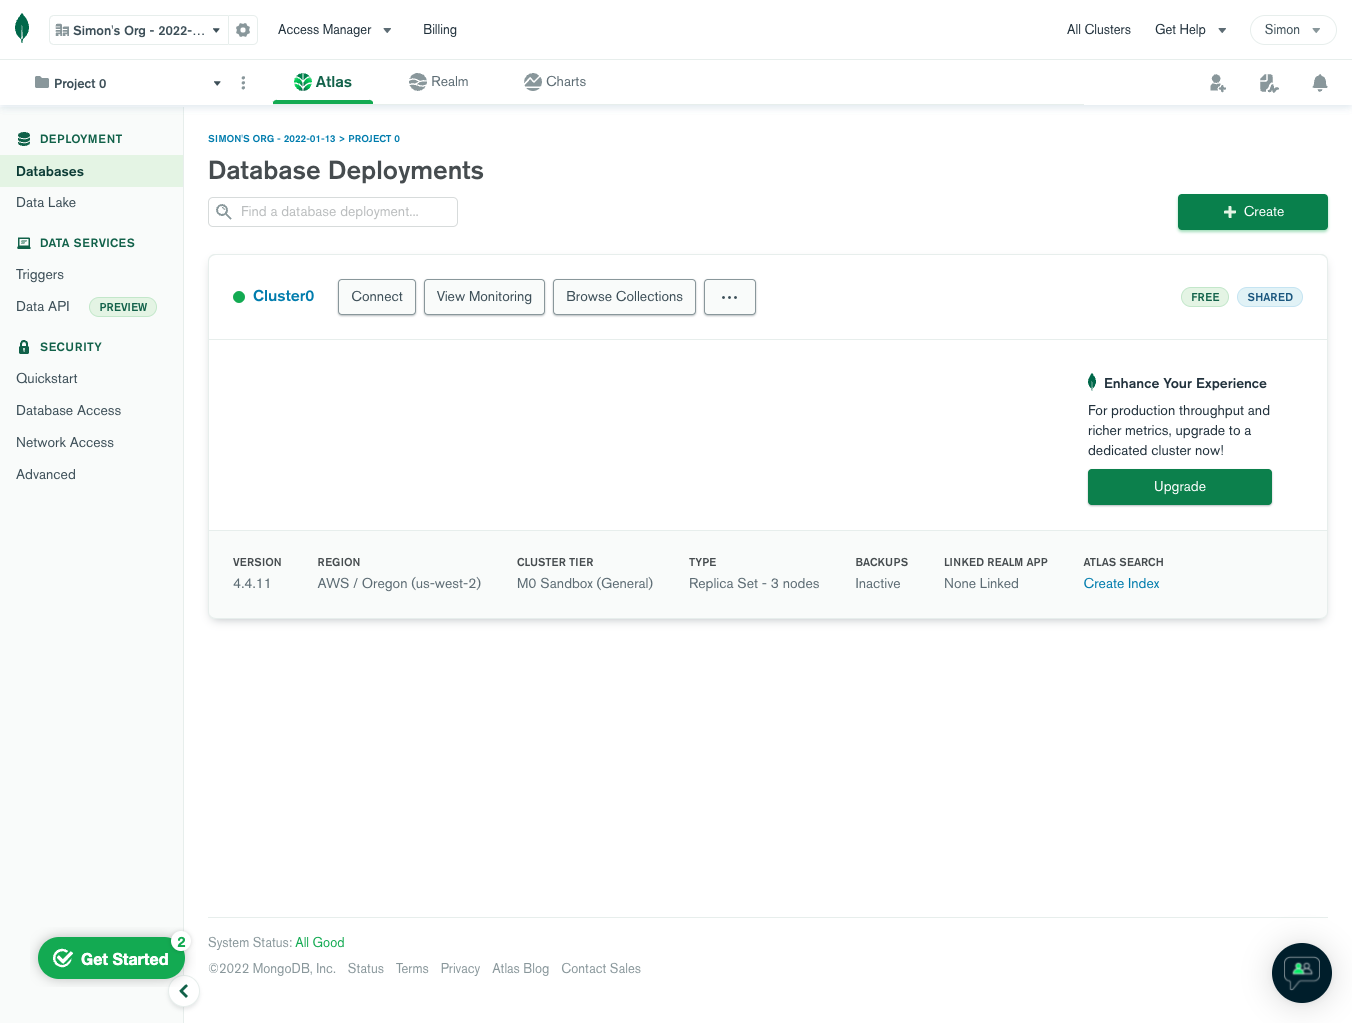Switch to the Realm tab
This screenshot has width=1352, height=1023.
pyautogui.click(x=439, y=82)
